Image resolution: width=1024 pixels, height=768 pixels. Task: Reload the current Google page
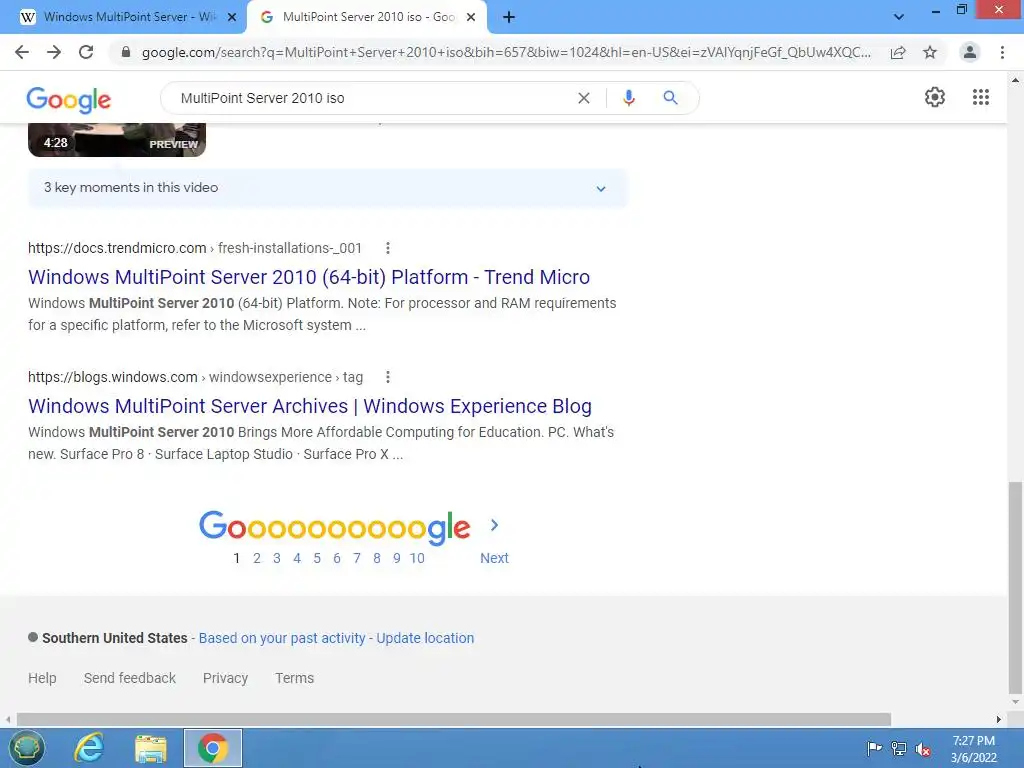[86, 52]
